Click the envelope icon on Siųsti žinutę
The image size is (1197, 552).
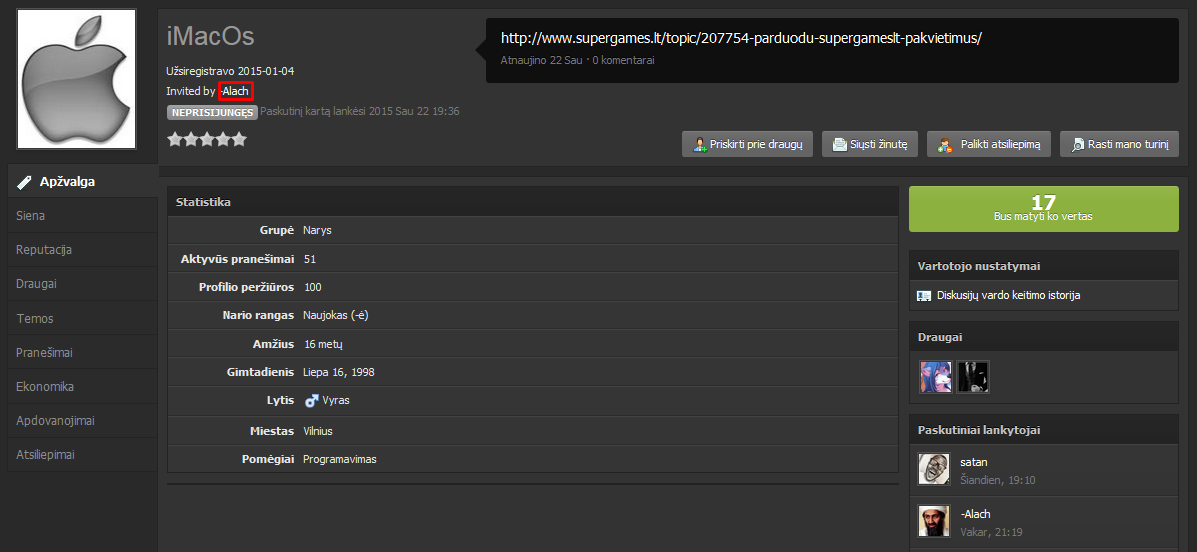(839, 144)
